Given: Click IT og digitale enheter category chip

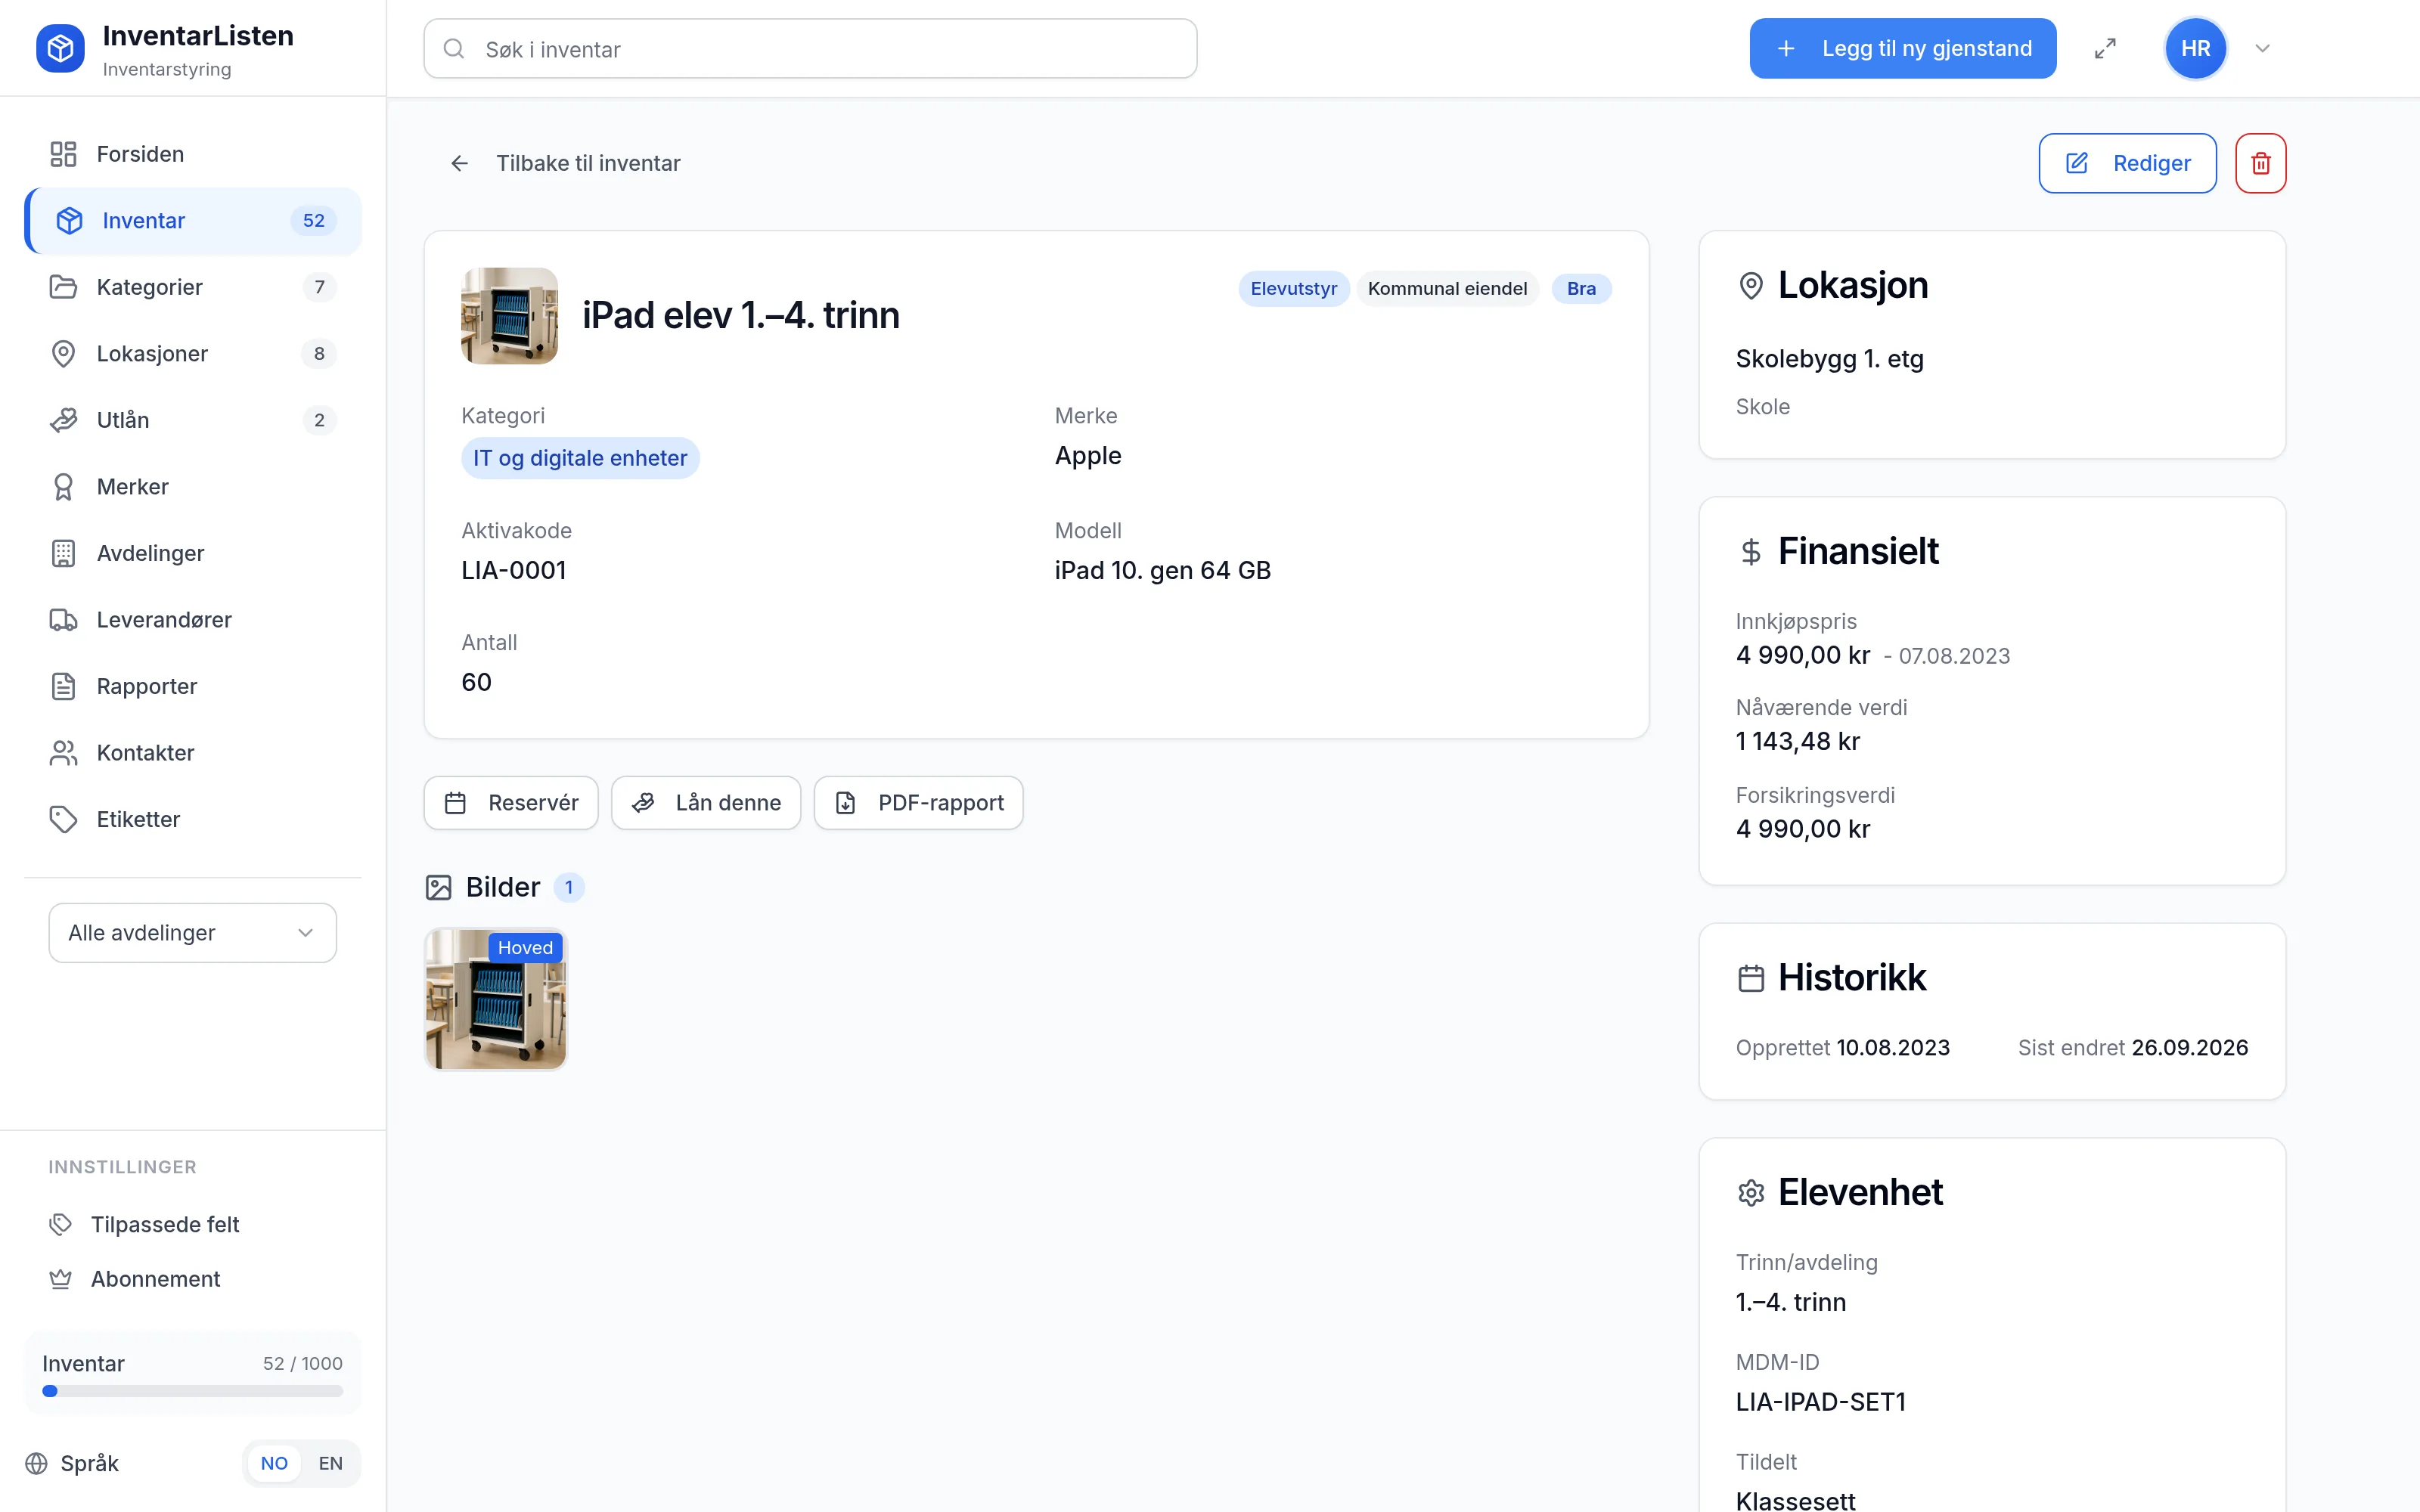Looking at the screenshot, I should point(580,458).
